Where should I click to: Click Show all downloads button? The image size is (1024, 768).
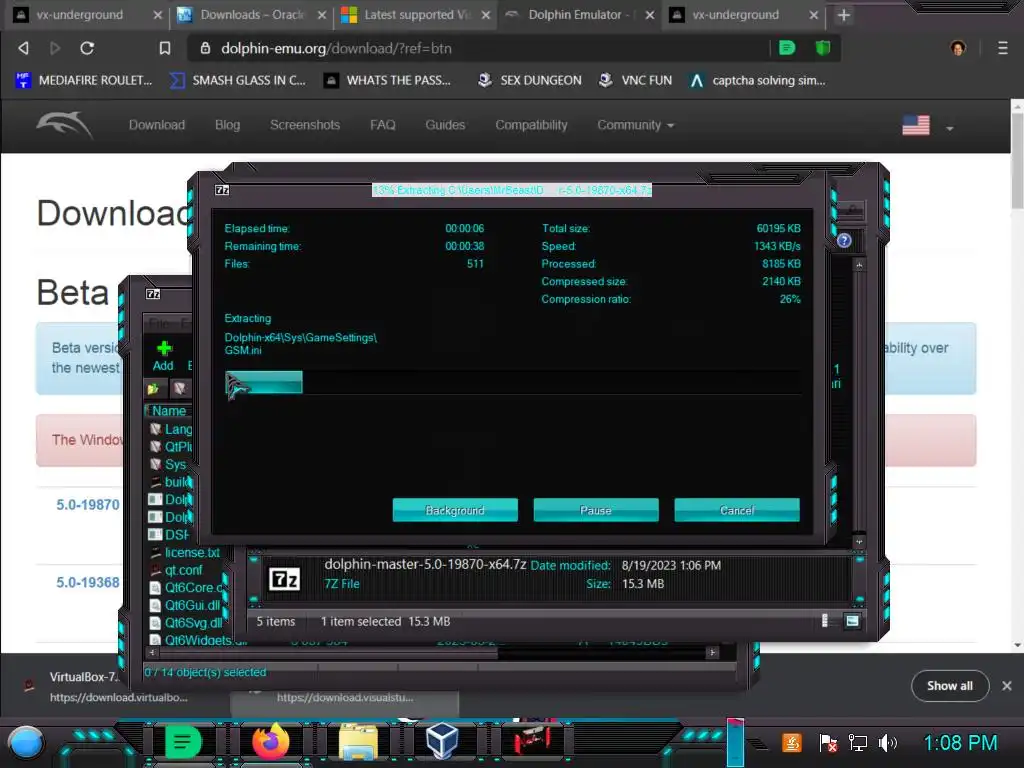click(x=950, y=686)
